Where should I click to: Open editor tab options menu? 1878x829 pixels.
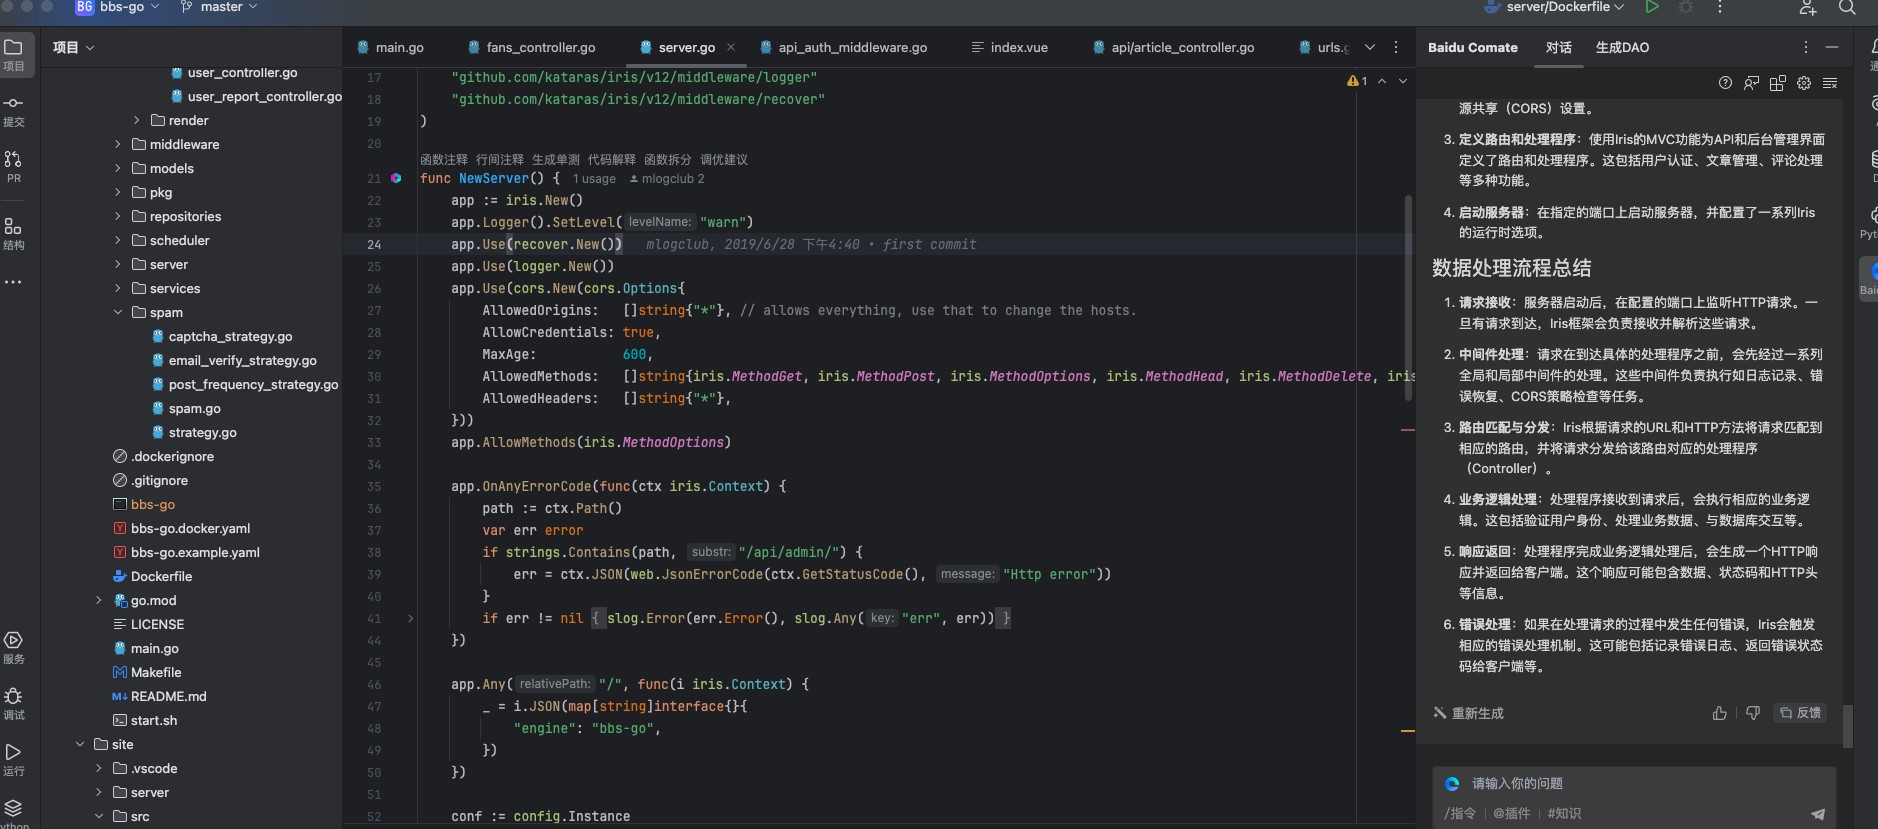coord(1396,47)
